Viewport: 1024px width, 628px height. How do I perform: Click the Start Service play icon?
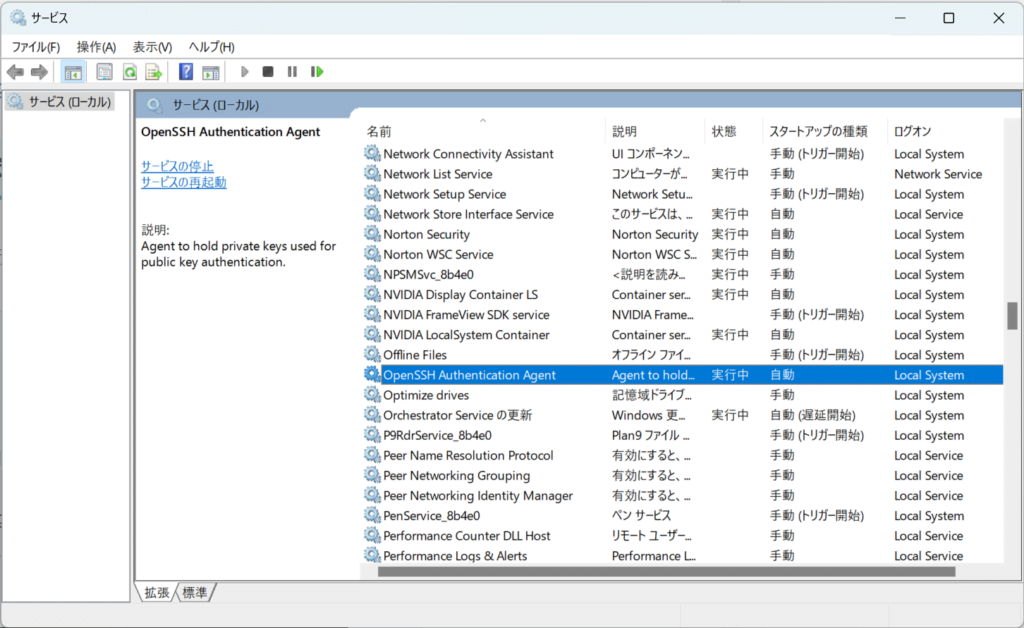pos(244,72)
